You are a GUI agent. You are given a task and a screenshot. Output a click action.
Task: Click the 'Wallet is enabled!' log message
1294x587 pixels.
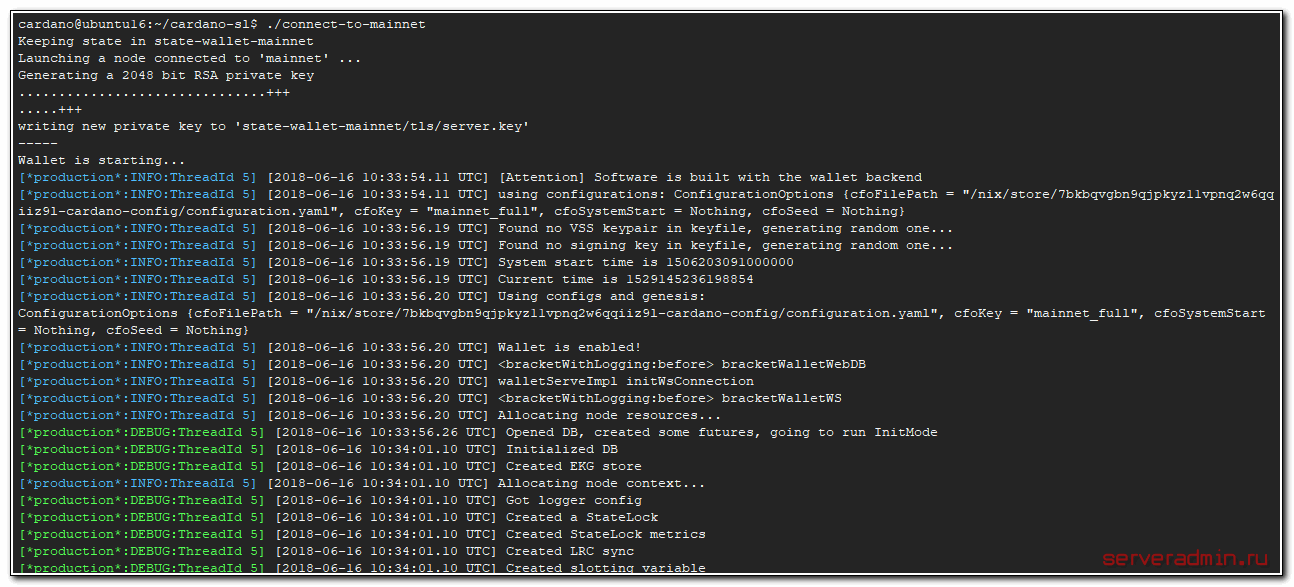pyautogui.click(x=570, y=347)
